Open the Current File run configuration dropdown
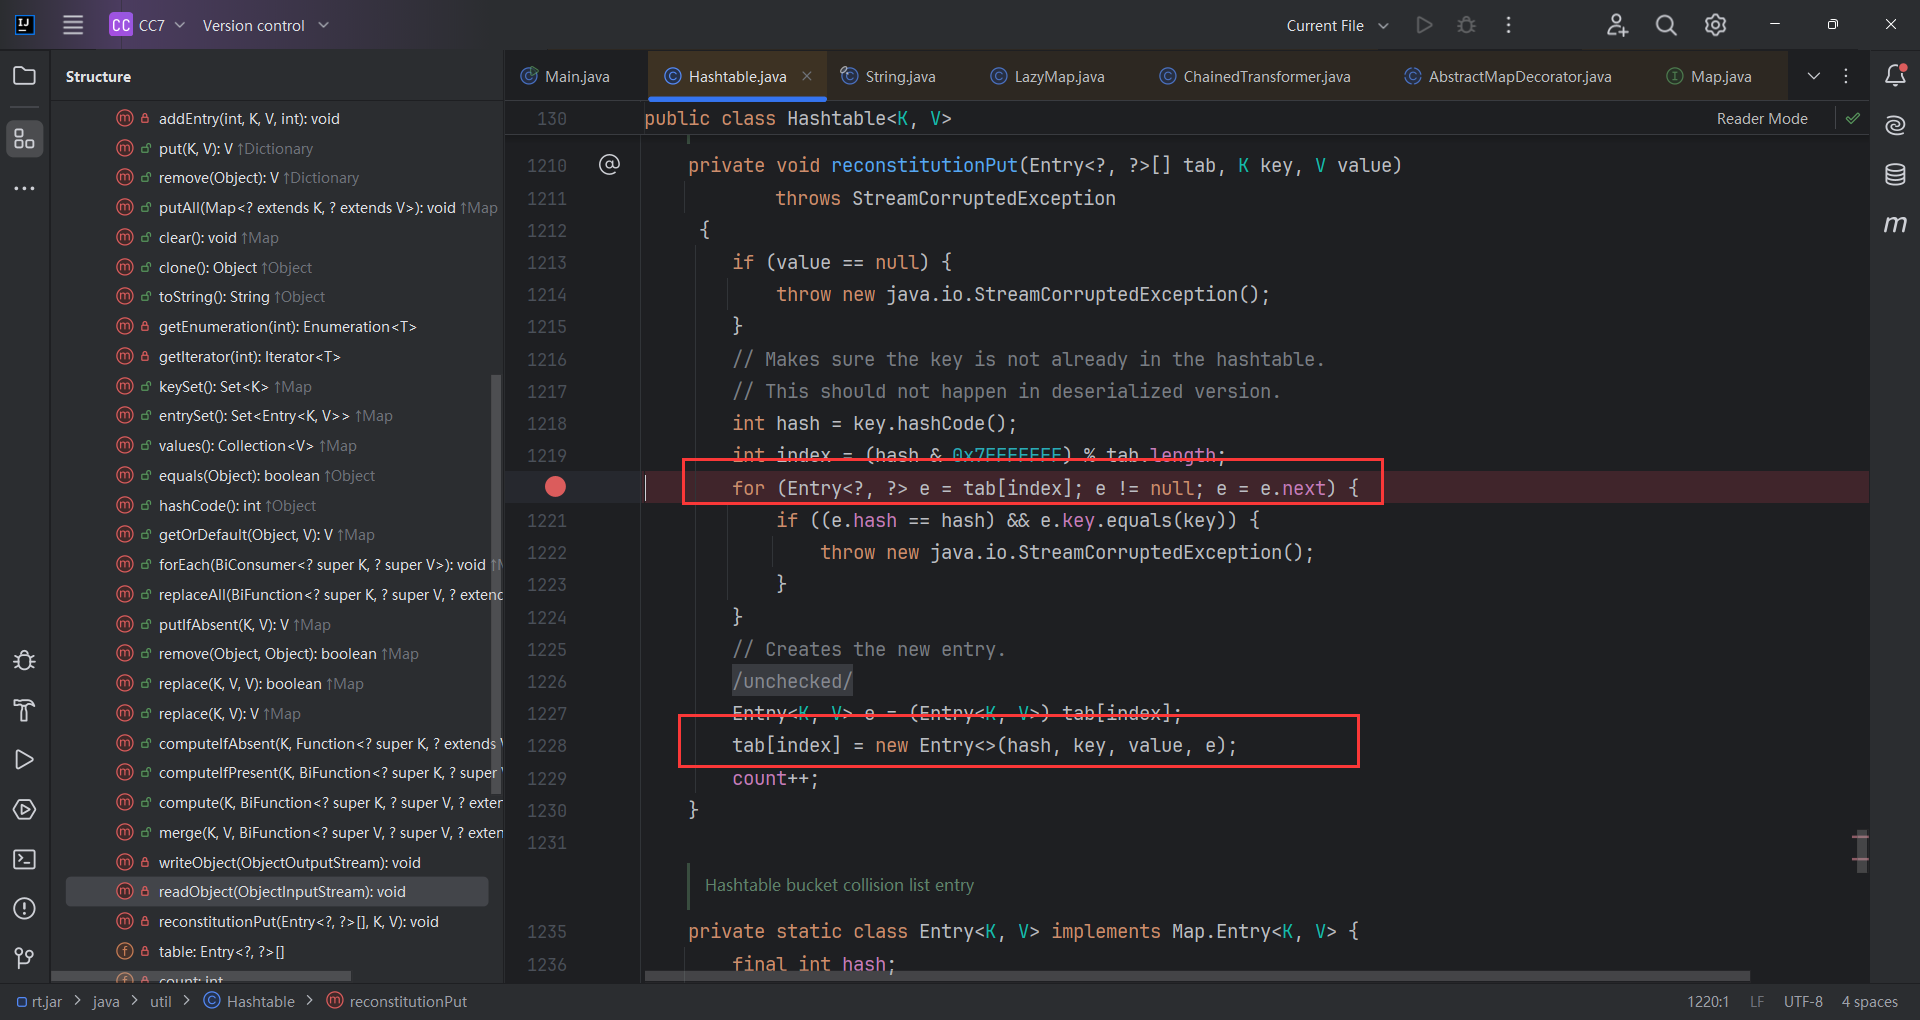Image resolution: width=1920 pixels, height=1020 pixels. click(x=1337, y=25)
